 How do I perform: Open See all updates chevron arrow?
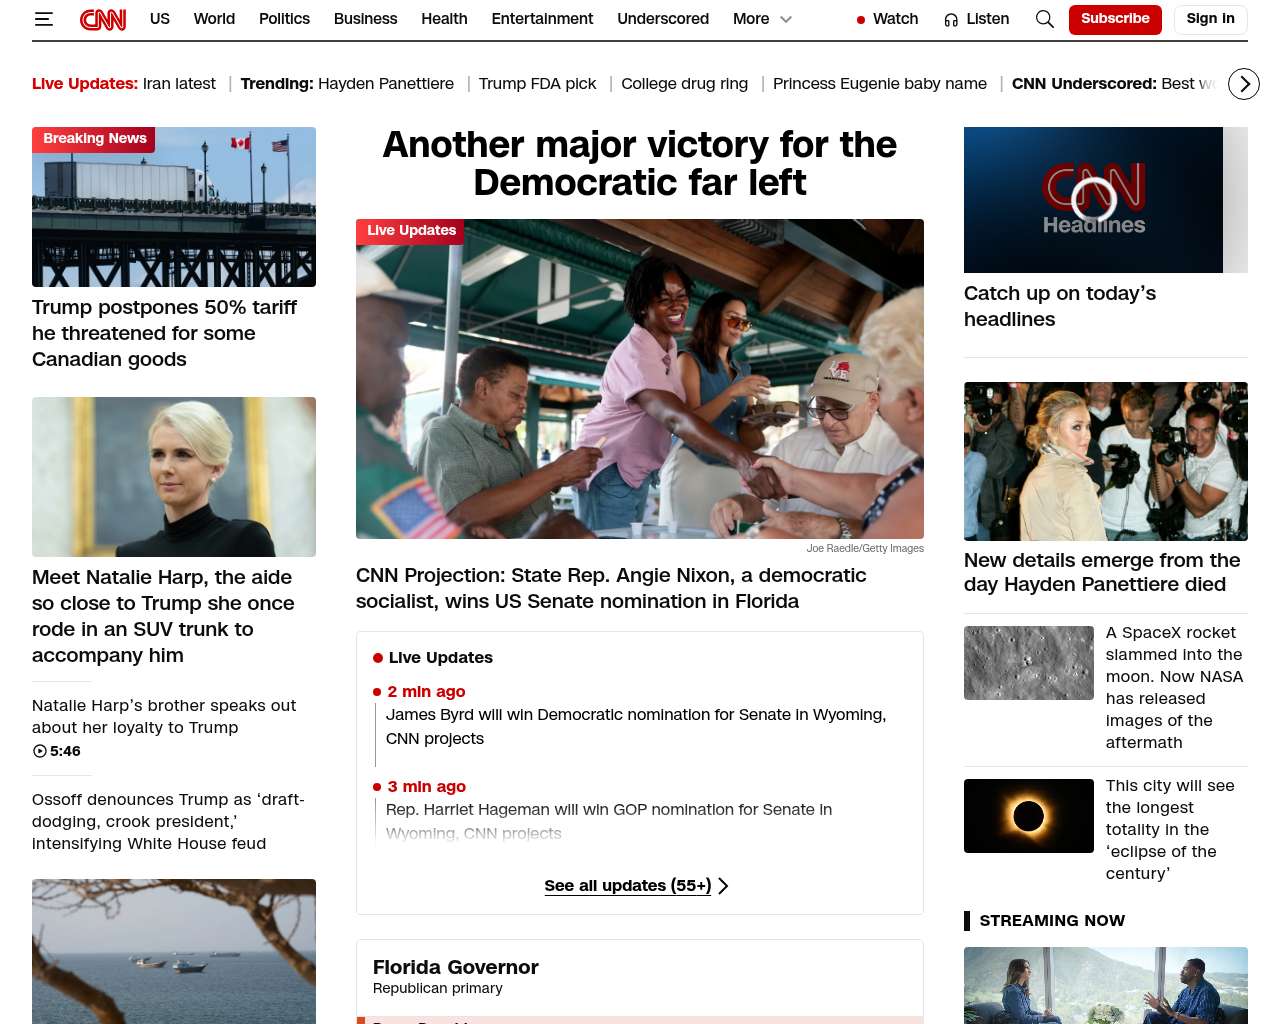point(723,886)
